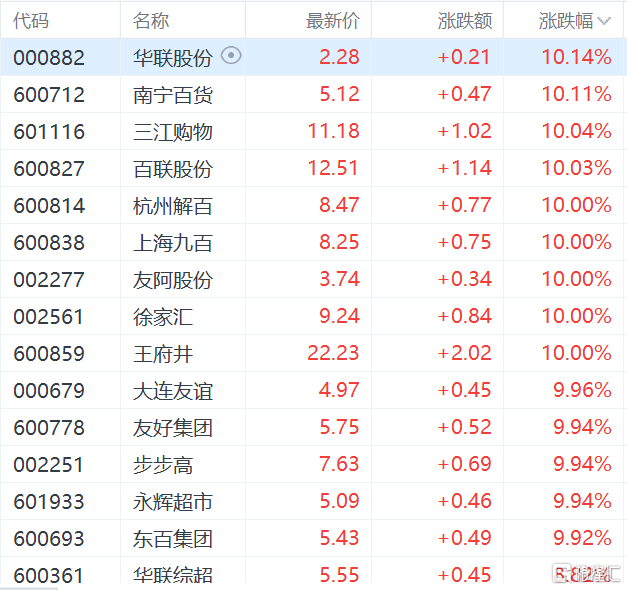Screen dimensions: 627x590
Task: Sort by 最新价 column header
Action: coord(333,21)
